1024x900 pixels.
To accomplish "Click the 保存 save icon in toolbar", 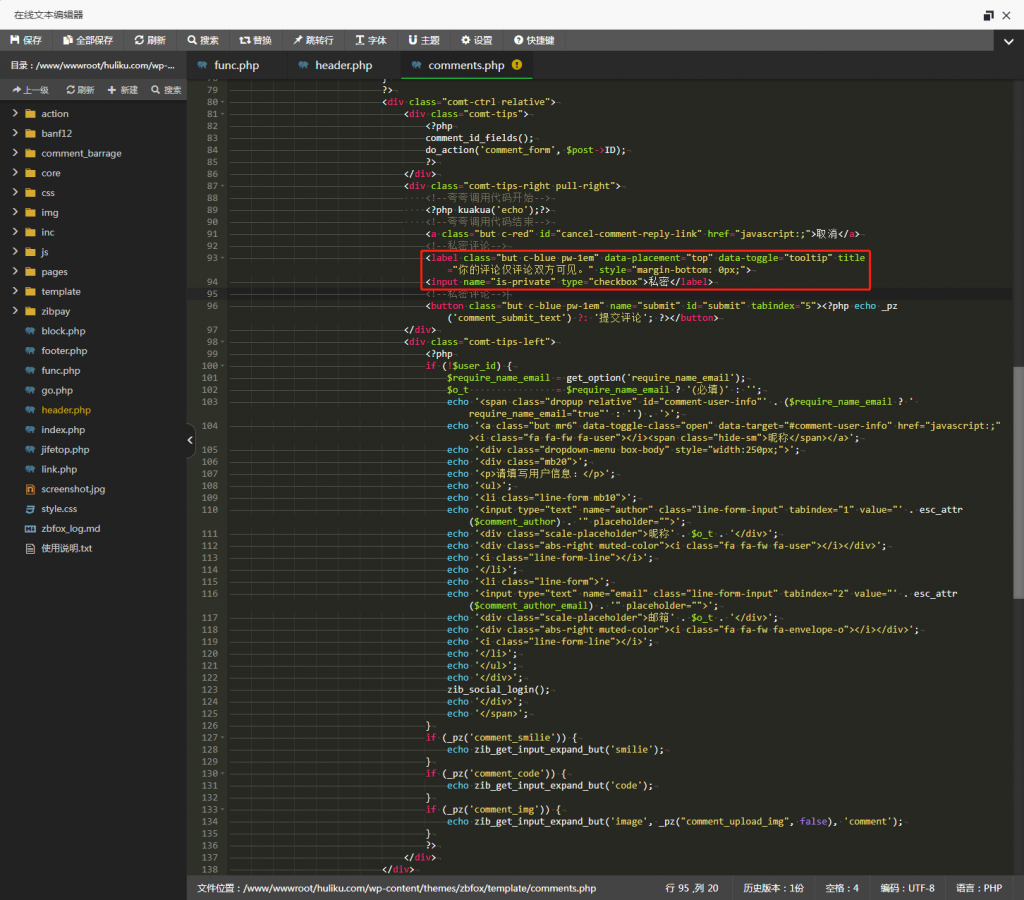I will (16, 40).
